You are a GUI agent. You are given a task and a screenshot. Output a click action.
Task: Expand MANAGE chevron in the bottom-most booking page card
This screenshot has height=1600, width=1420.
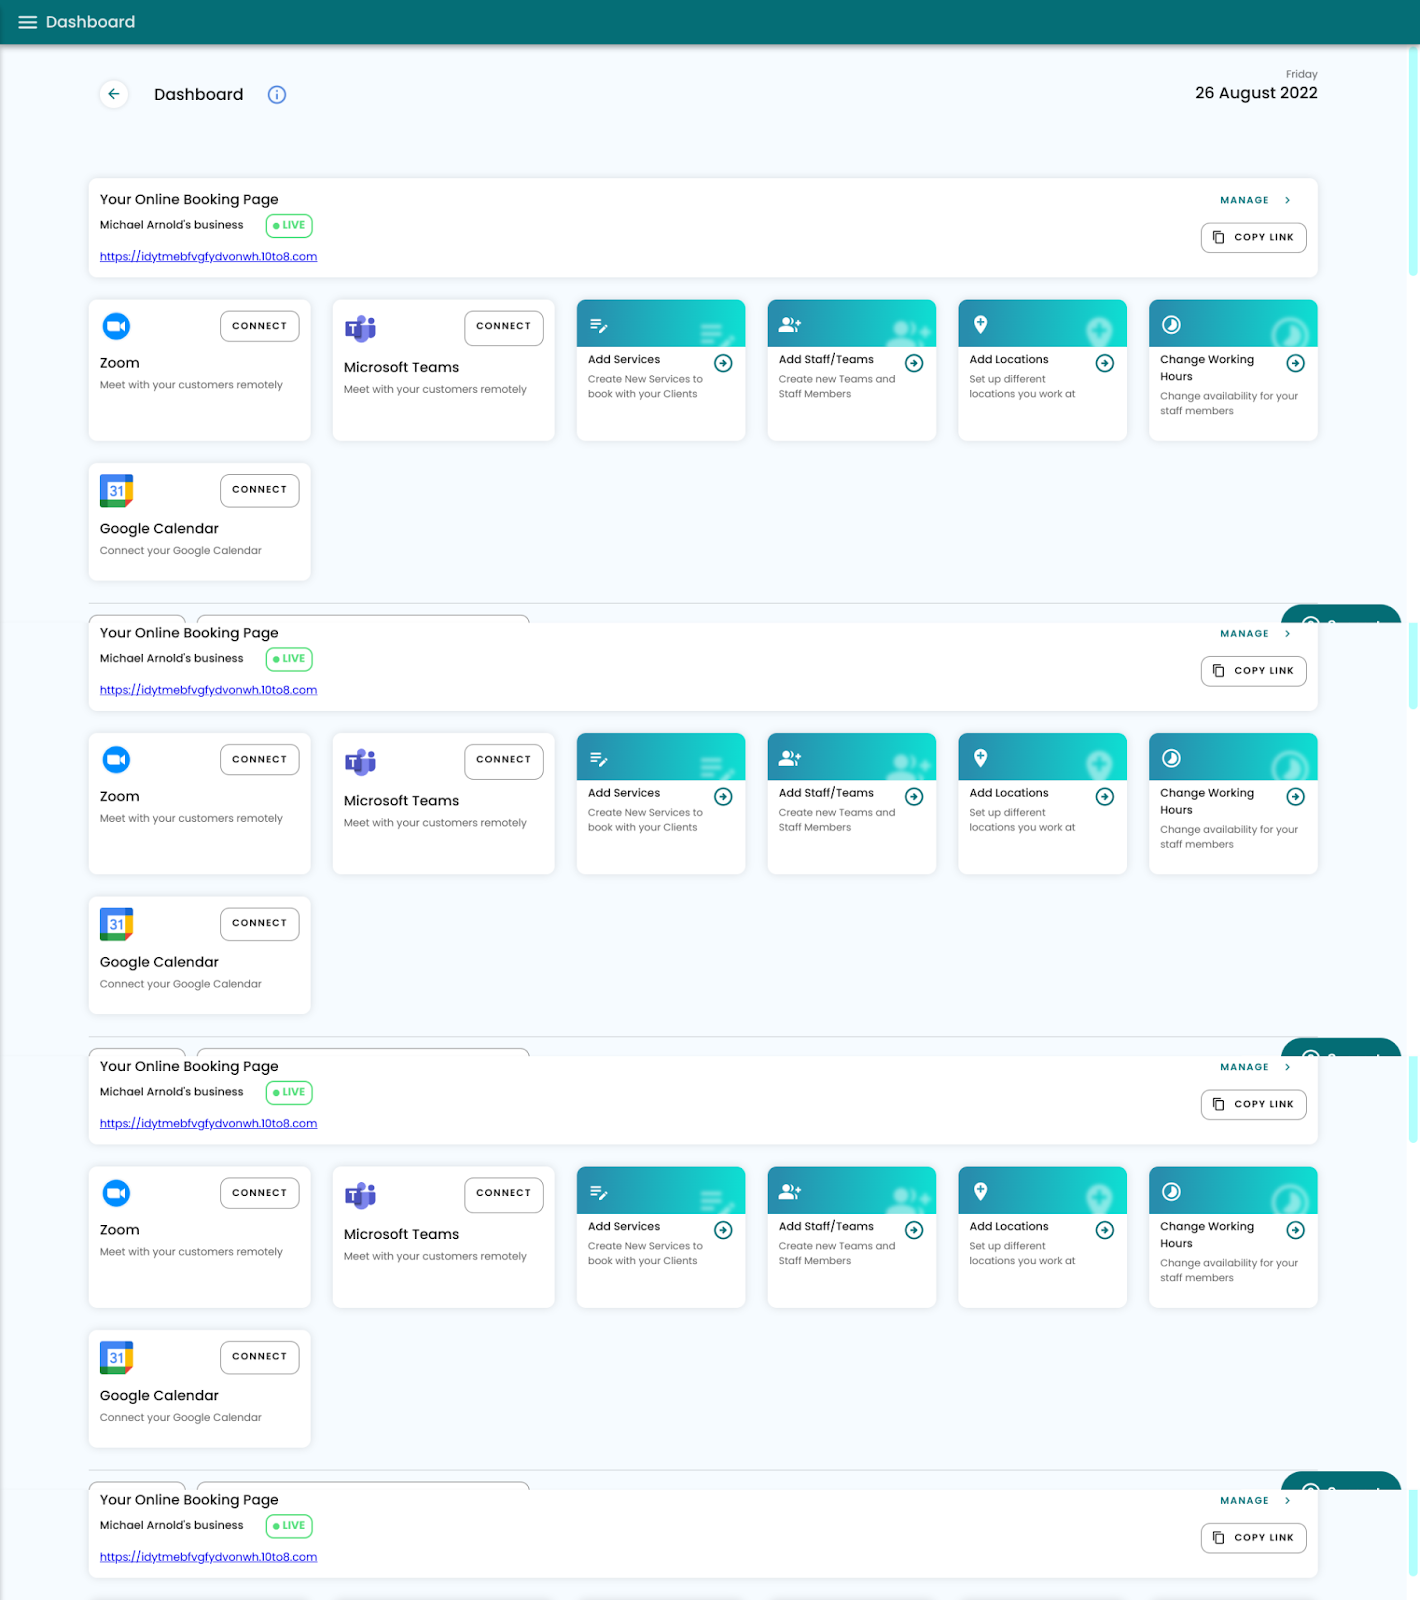pos(1288,1501)
